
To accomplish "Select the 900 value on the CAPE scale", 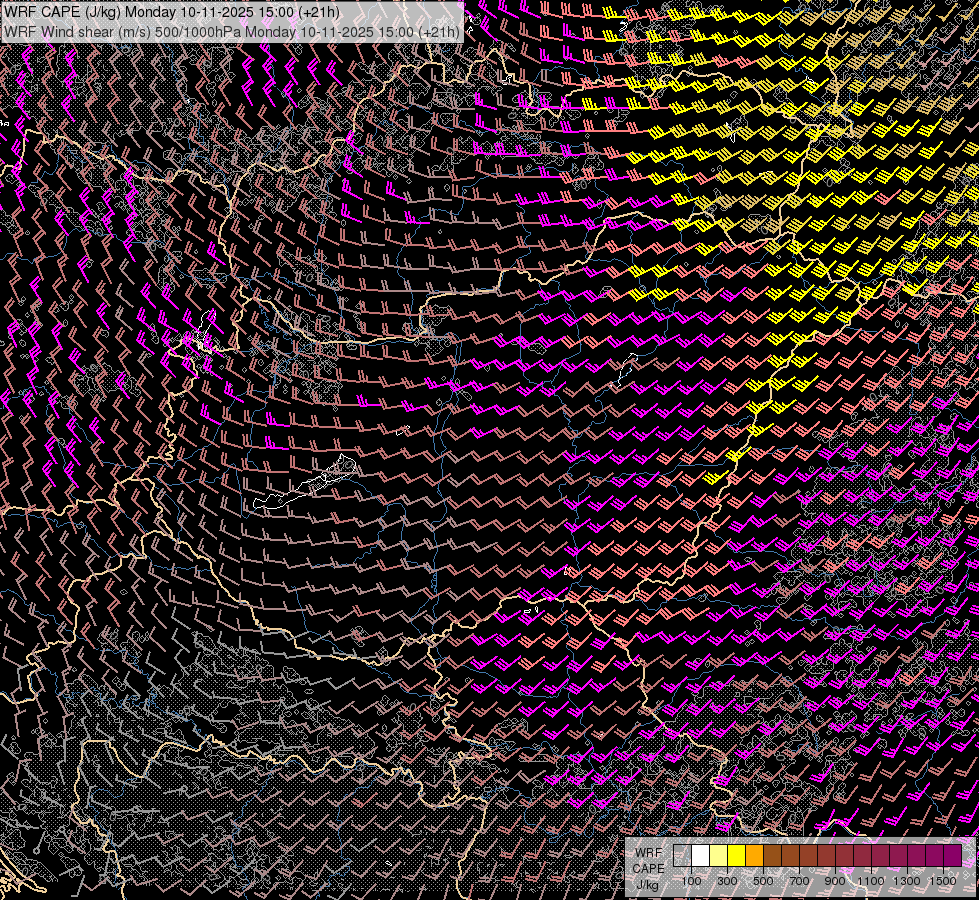I will click(835, 881).
